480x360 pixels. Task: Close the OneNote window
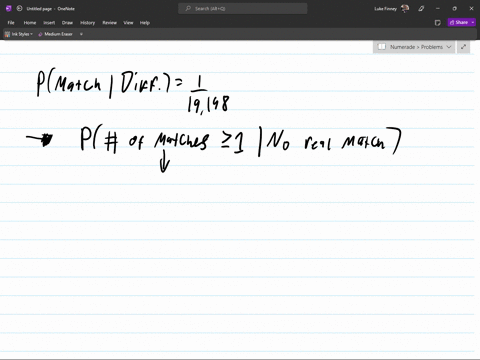[x=471, y=9]
